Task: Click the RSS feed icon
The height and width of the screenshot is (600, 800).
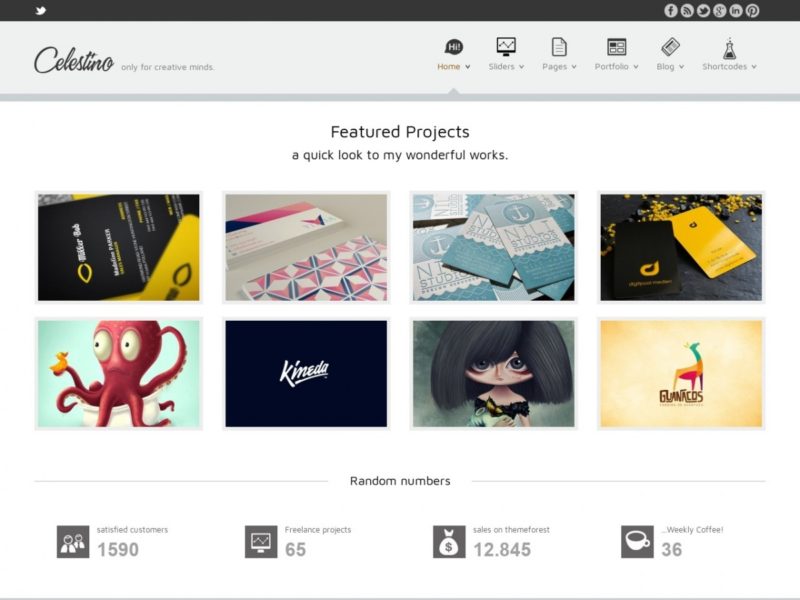Action: point(687,10)
